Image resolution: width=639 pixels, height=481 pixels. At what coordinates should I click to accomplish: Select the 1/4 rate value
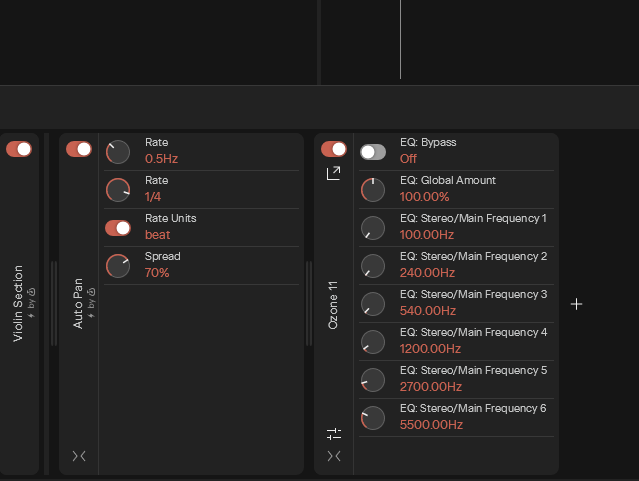(153, 196)
